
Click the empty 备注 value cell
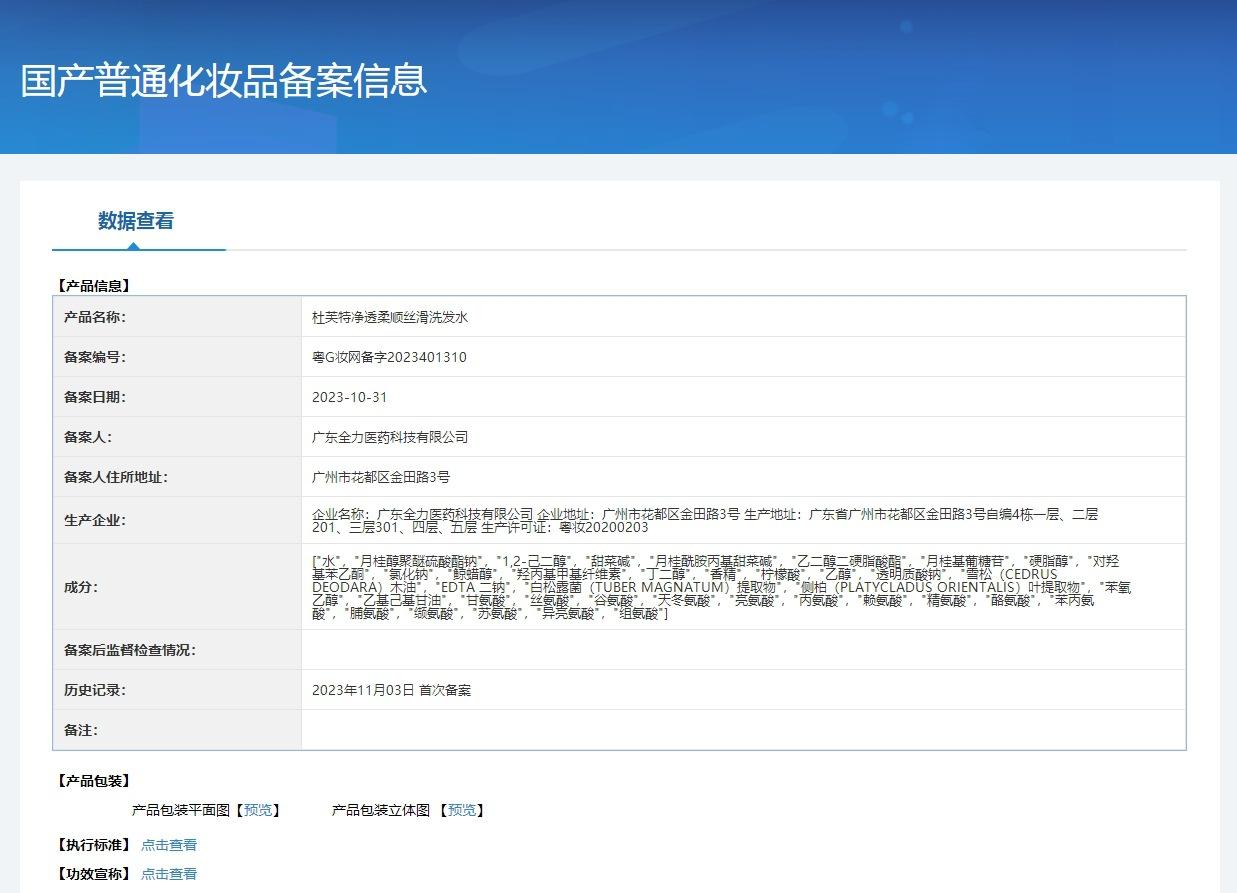pyautogui.click(x=742, y=730)
